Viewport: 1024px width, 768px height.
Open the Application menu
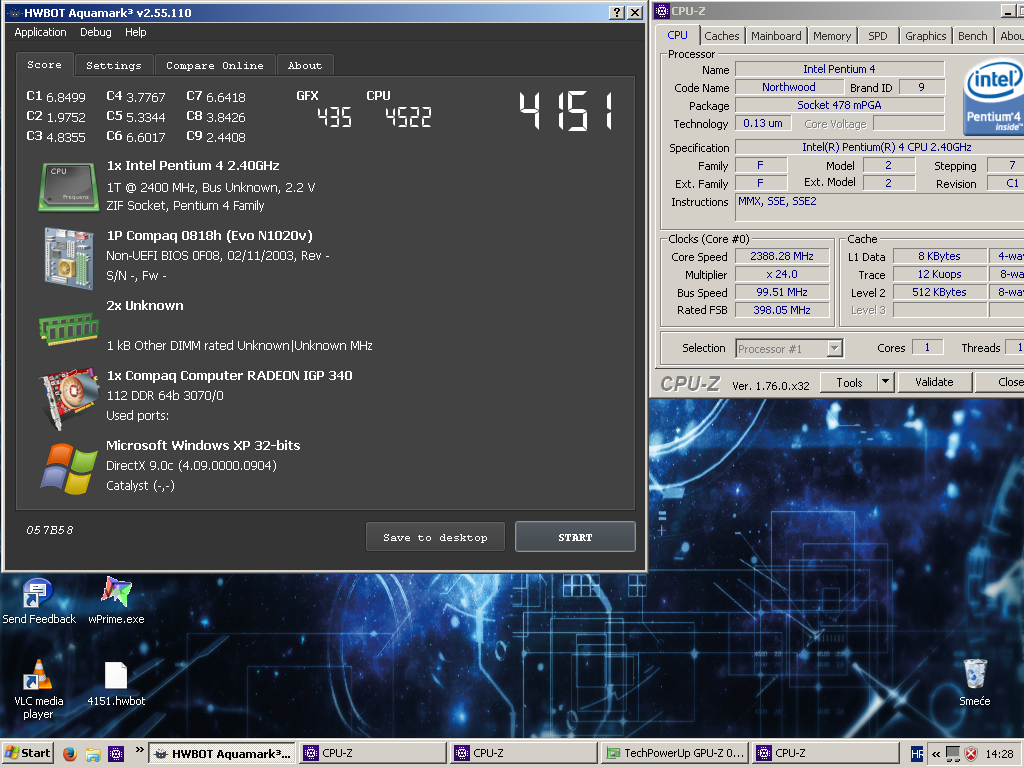40,32
